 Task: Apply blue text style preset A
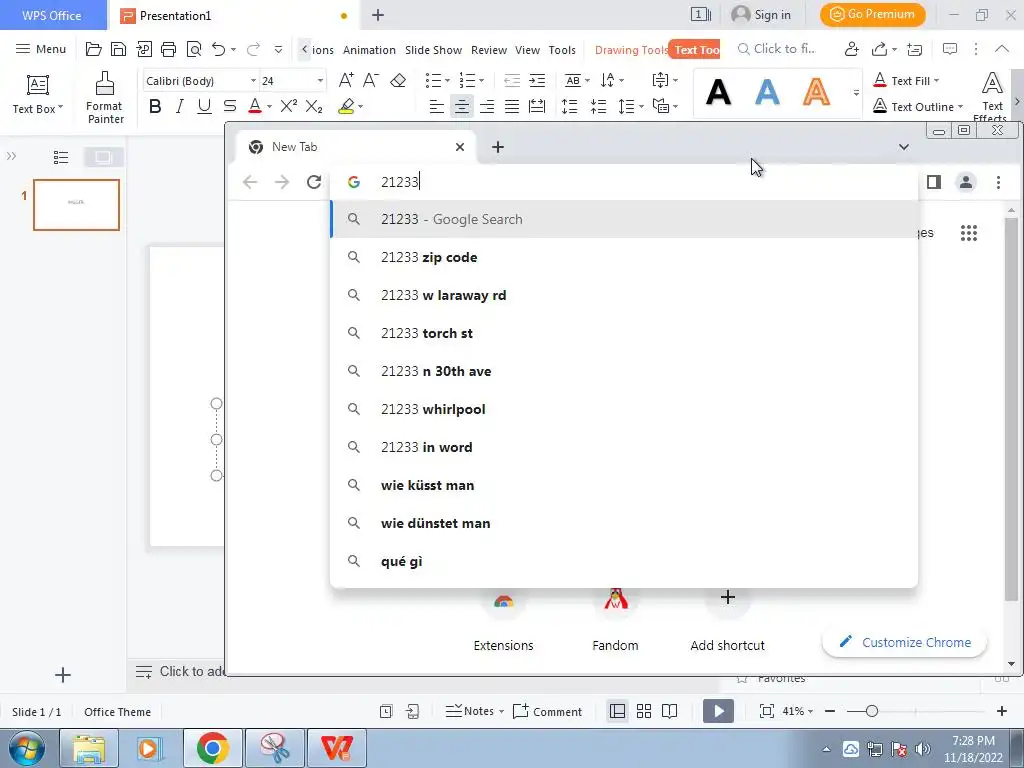click(x=767, y=92)
